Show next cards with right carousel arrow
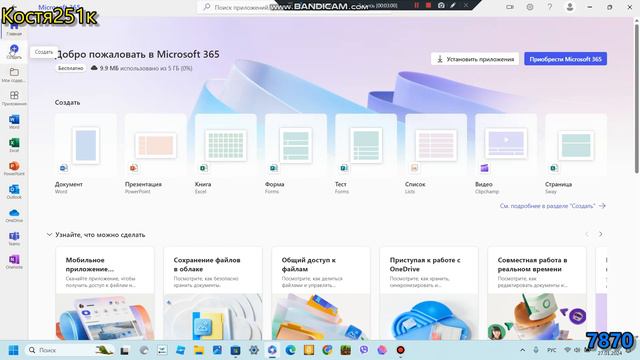 point(600,234)
